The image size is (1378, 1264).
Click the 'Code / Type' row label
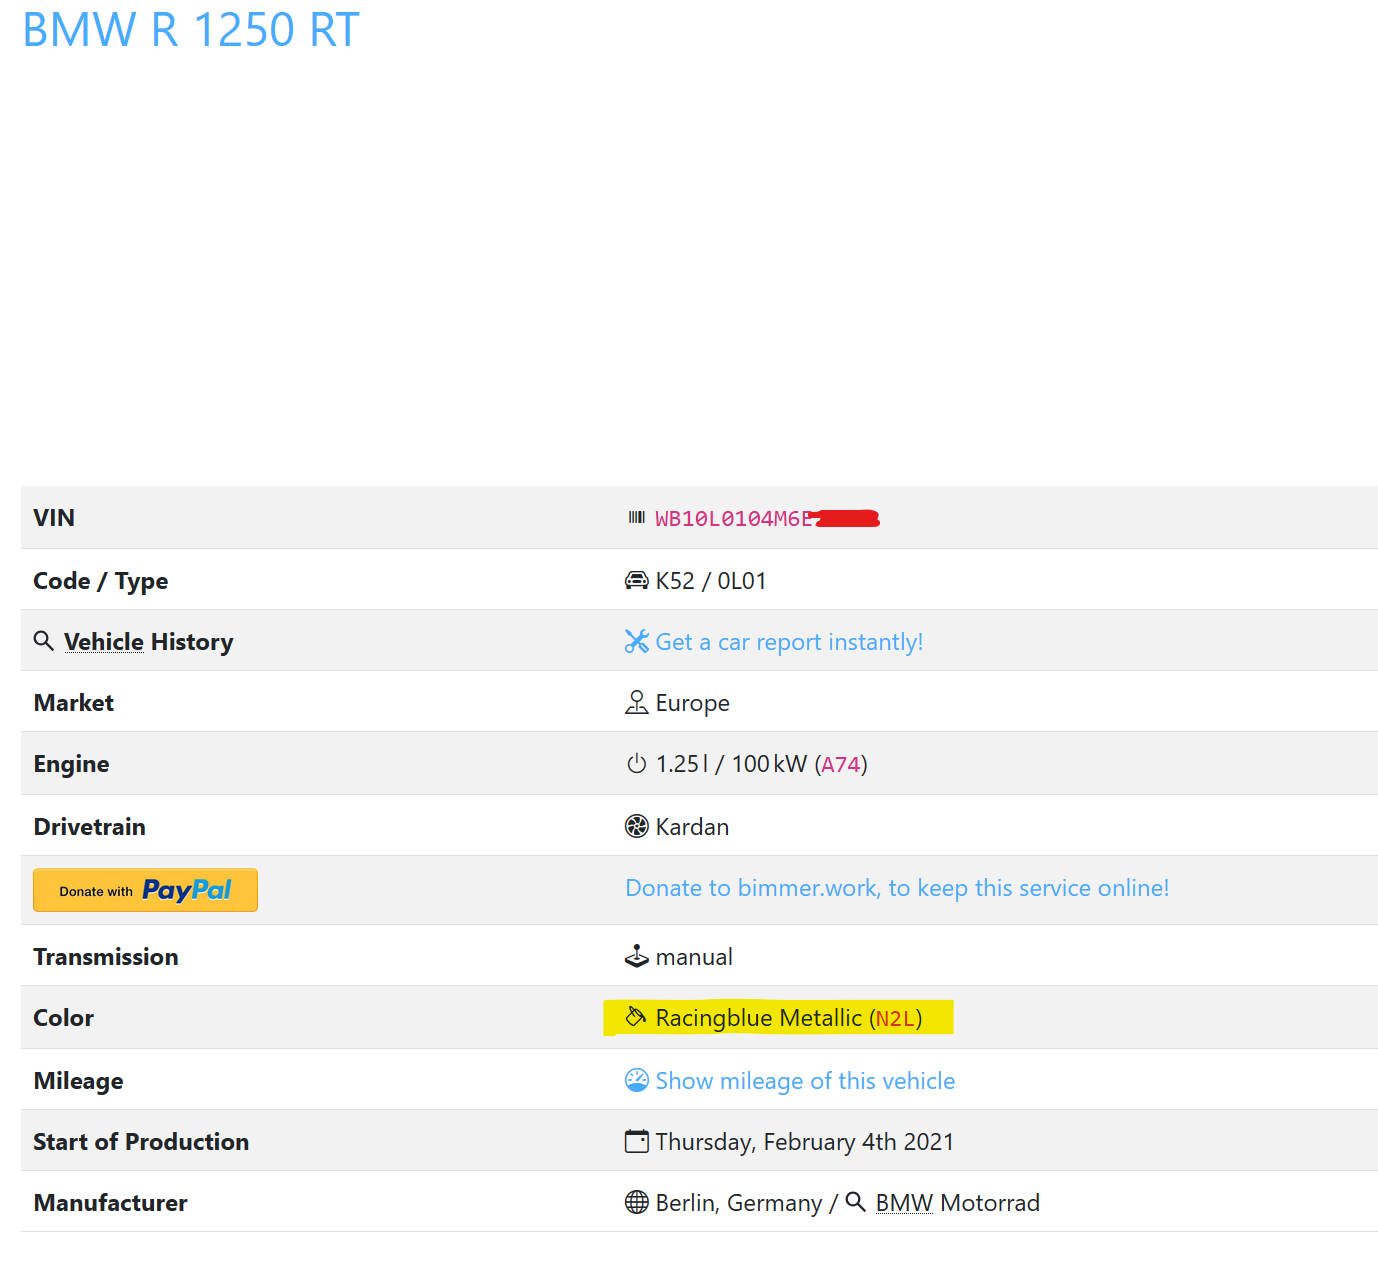click(101, 581)
